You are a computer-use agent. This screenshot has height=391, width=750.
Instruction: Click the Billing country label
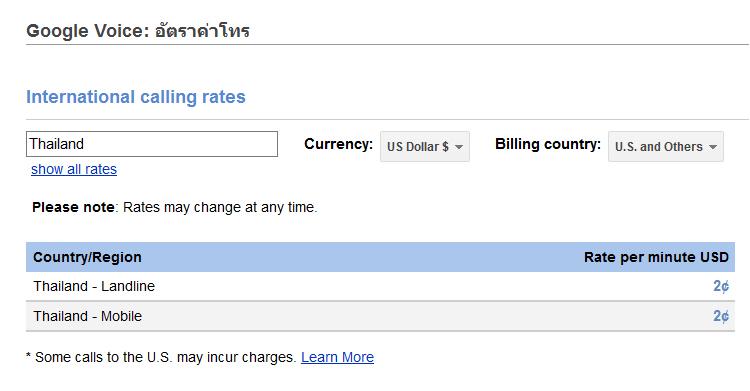[x=548, y=144]
